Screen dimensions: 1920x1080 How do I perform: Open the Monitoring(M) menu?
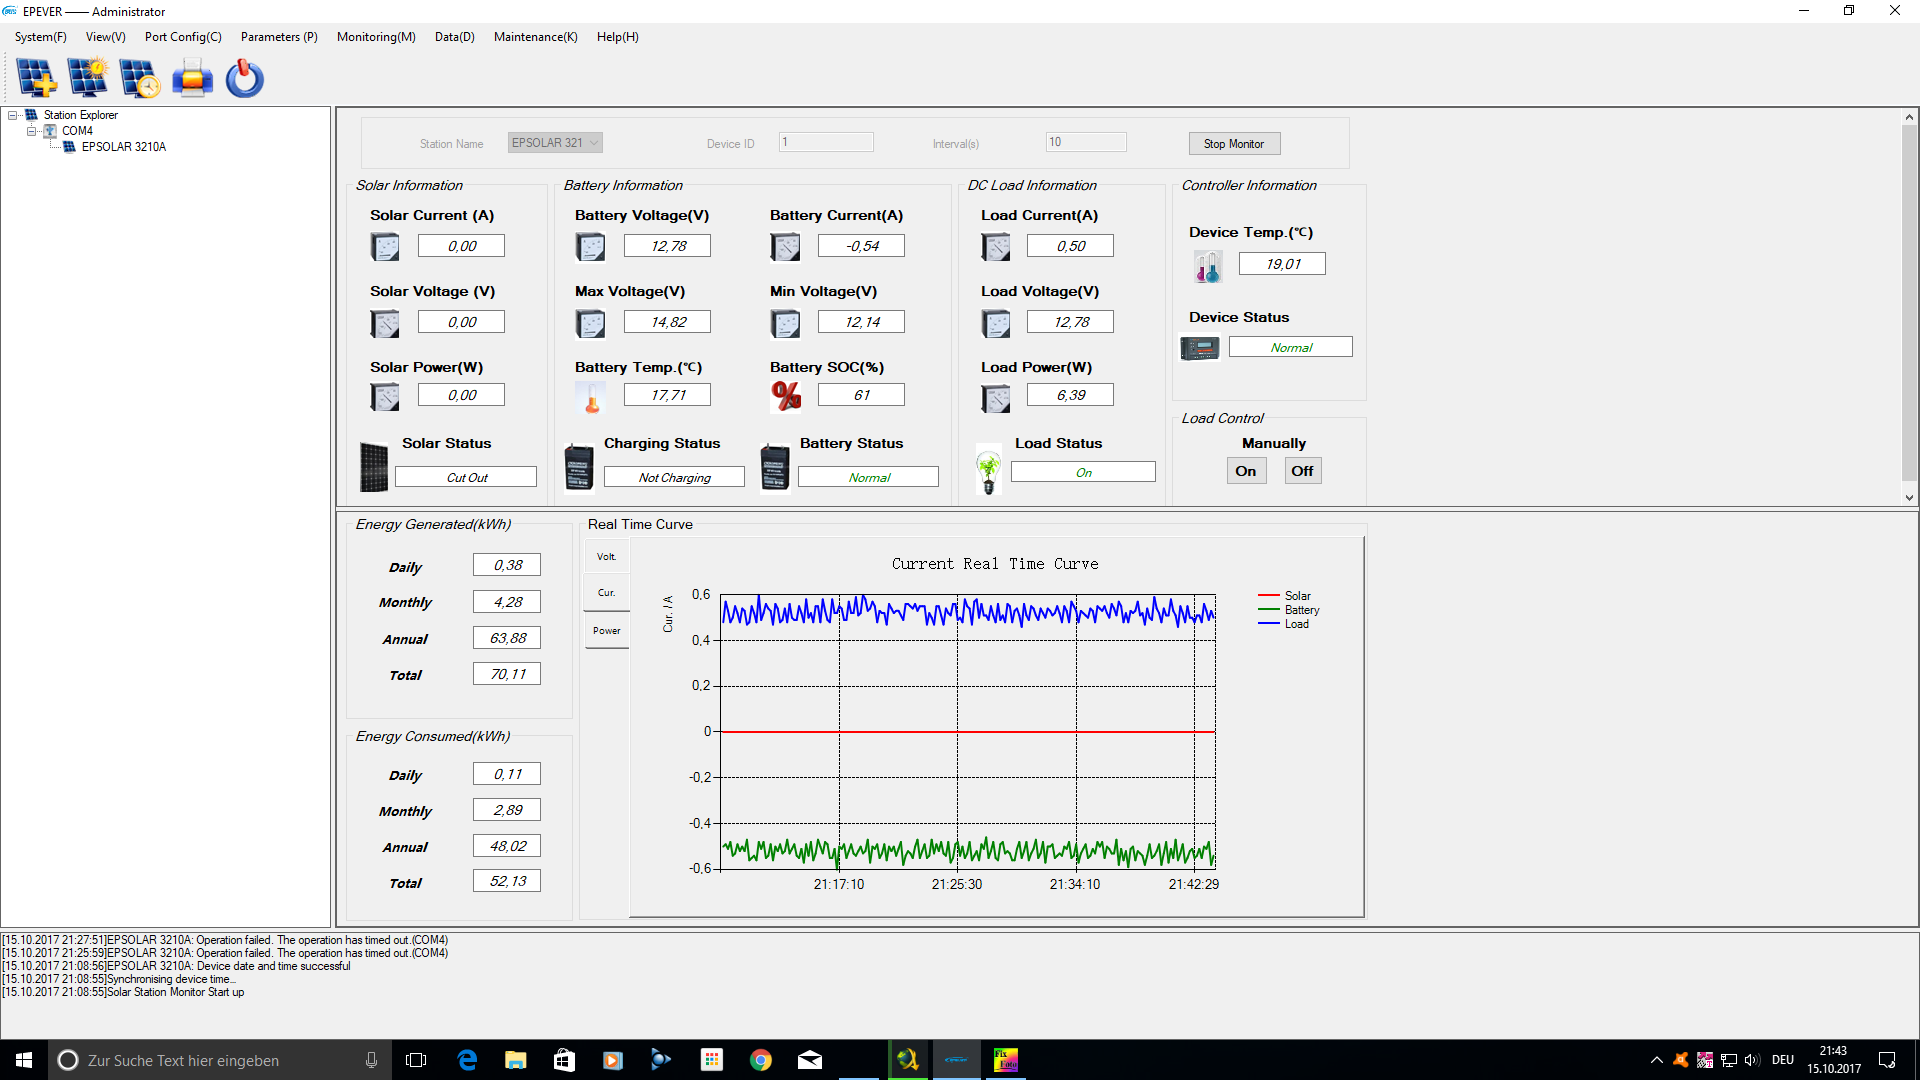click(375, 37)
